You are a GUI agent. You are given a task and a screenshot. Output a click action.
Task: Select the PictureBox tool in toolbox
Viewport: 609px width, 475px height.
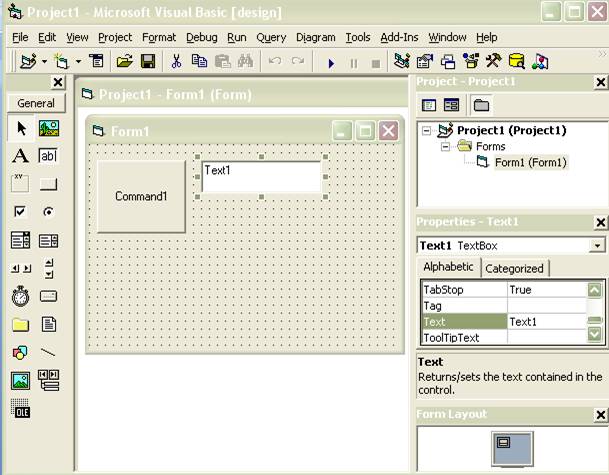(x=48, y=128)
